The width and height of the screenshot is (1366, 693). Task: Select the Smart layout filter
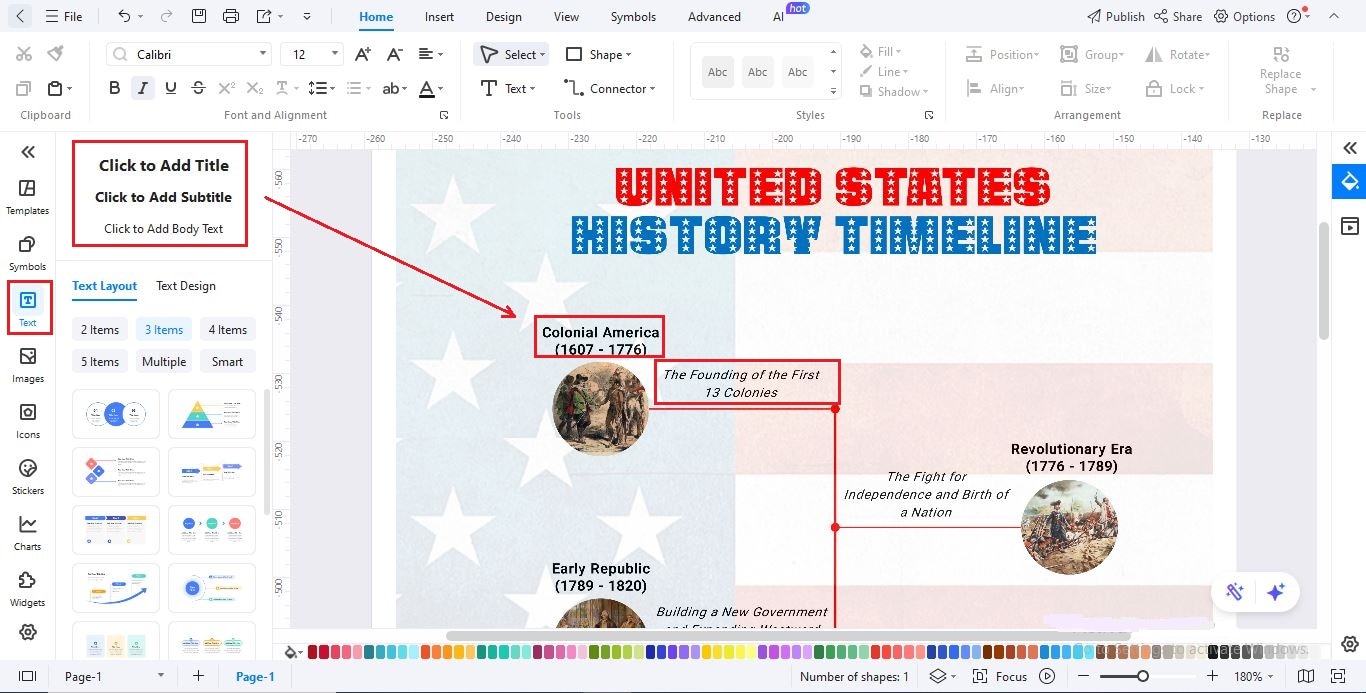(x=228, y=362)
